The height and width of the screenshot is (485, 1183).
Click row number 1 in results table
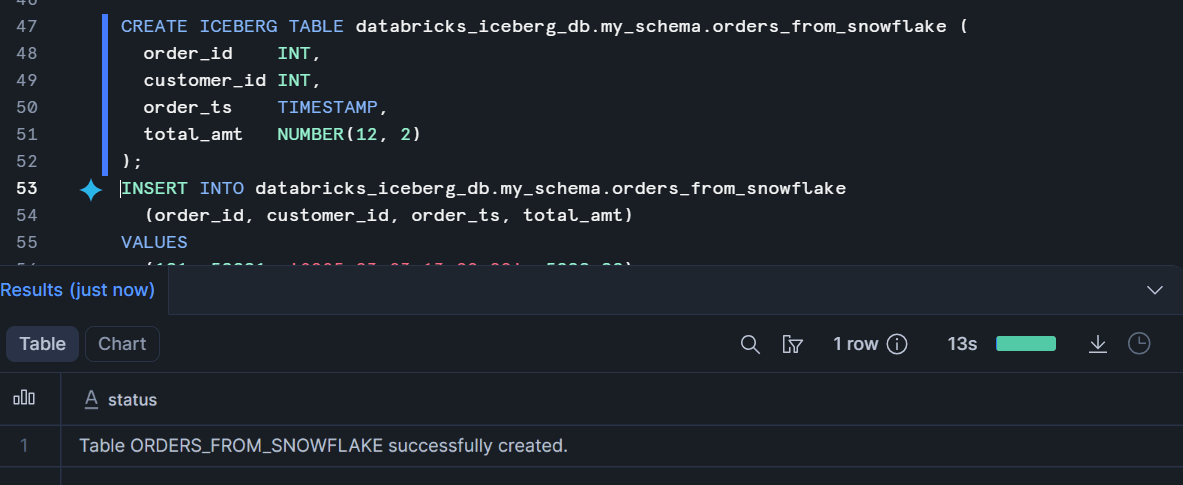[24, 446]
